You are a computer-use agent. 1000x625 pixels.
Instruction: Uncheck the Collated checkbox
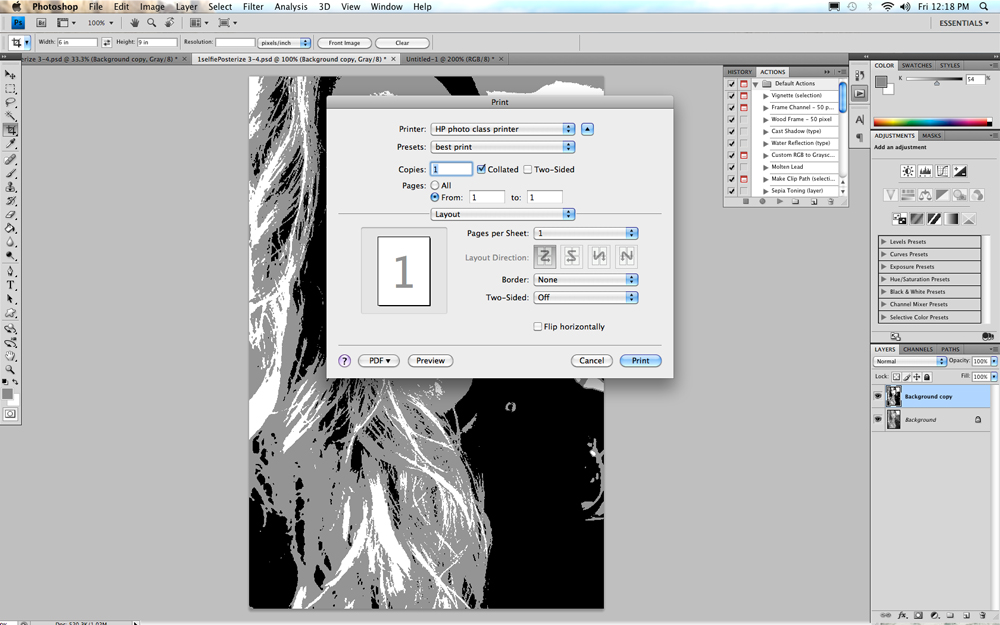point(482,169)
